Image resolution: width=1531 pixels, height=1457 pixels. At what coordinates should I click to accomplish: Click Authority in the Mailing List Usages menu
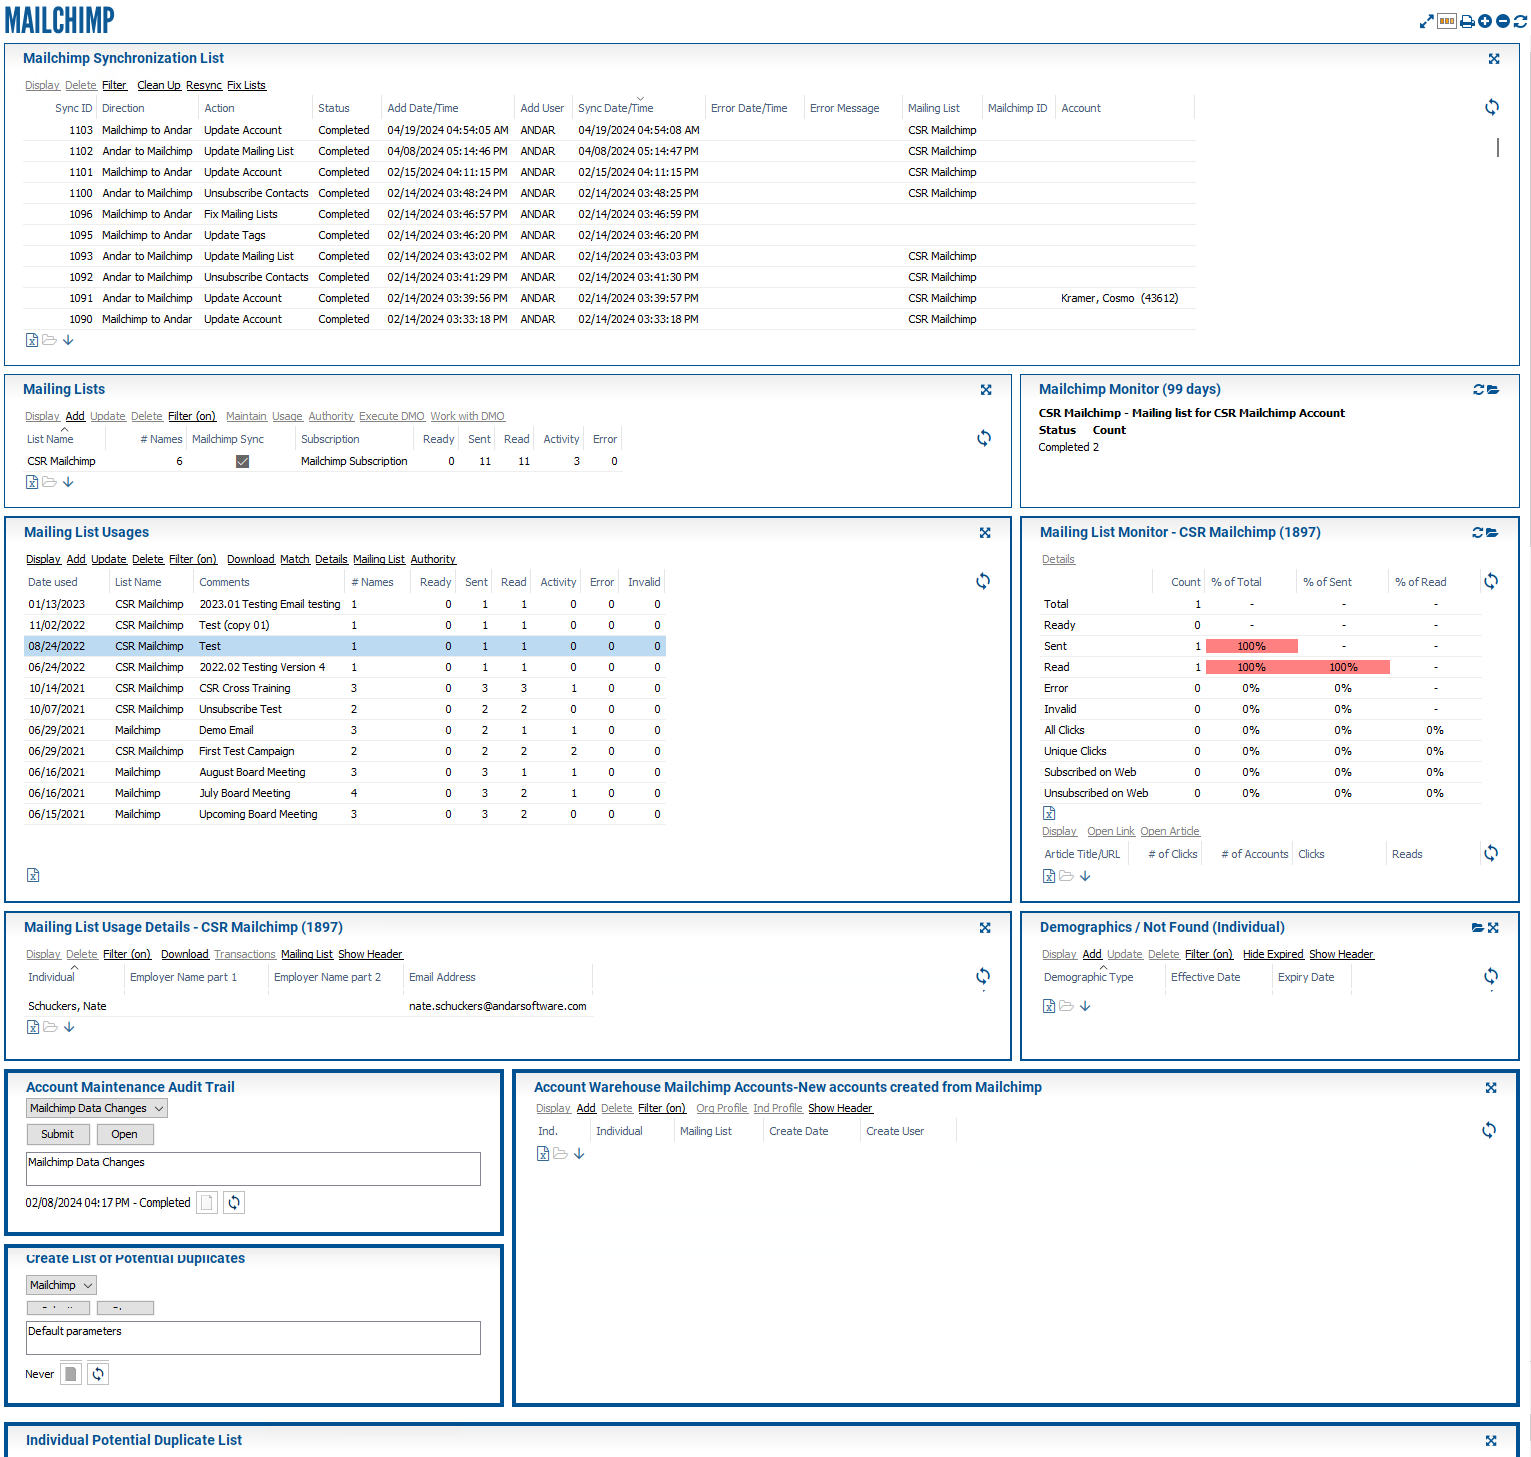coord(433,559)
